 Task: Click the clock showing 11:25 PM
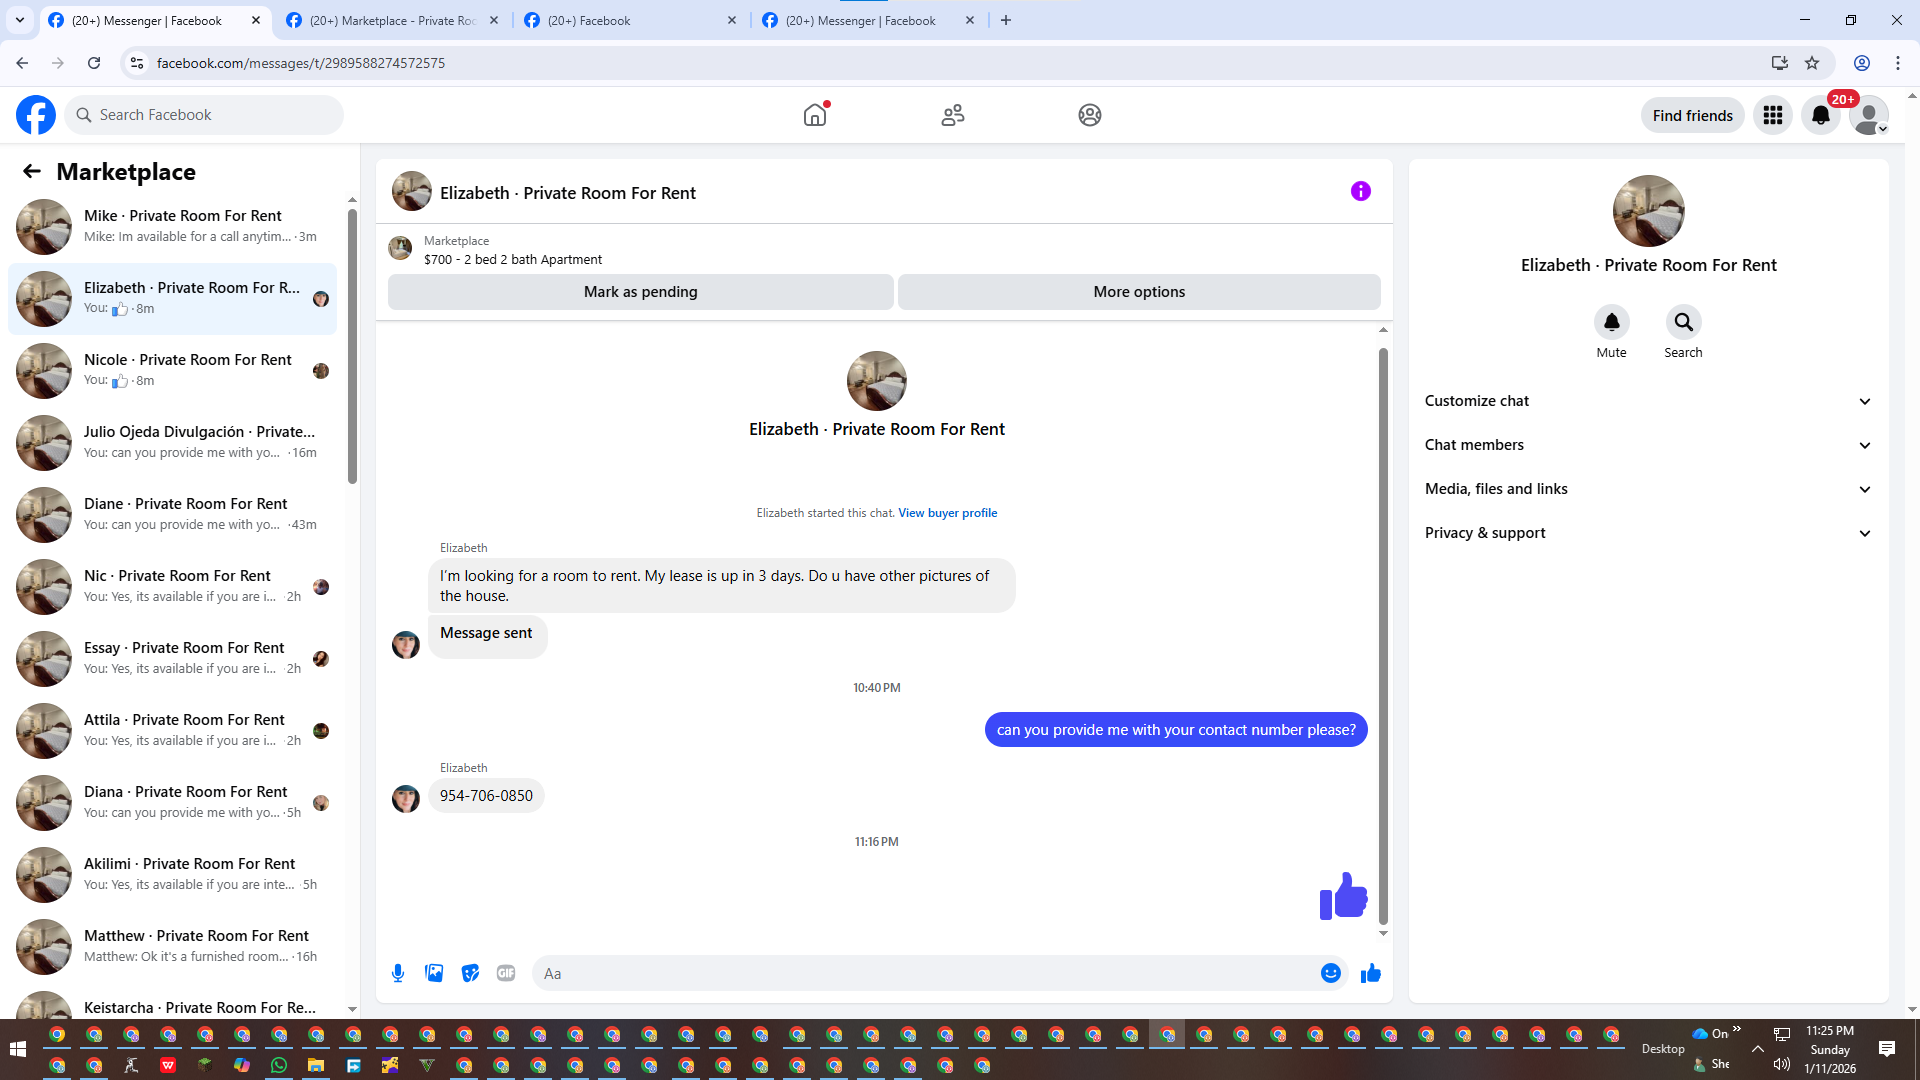point(1829,1031)
